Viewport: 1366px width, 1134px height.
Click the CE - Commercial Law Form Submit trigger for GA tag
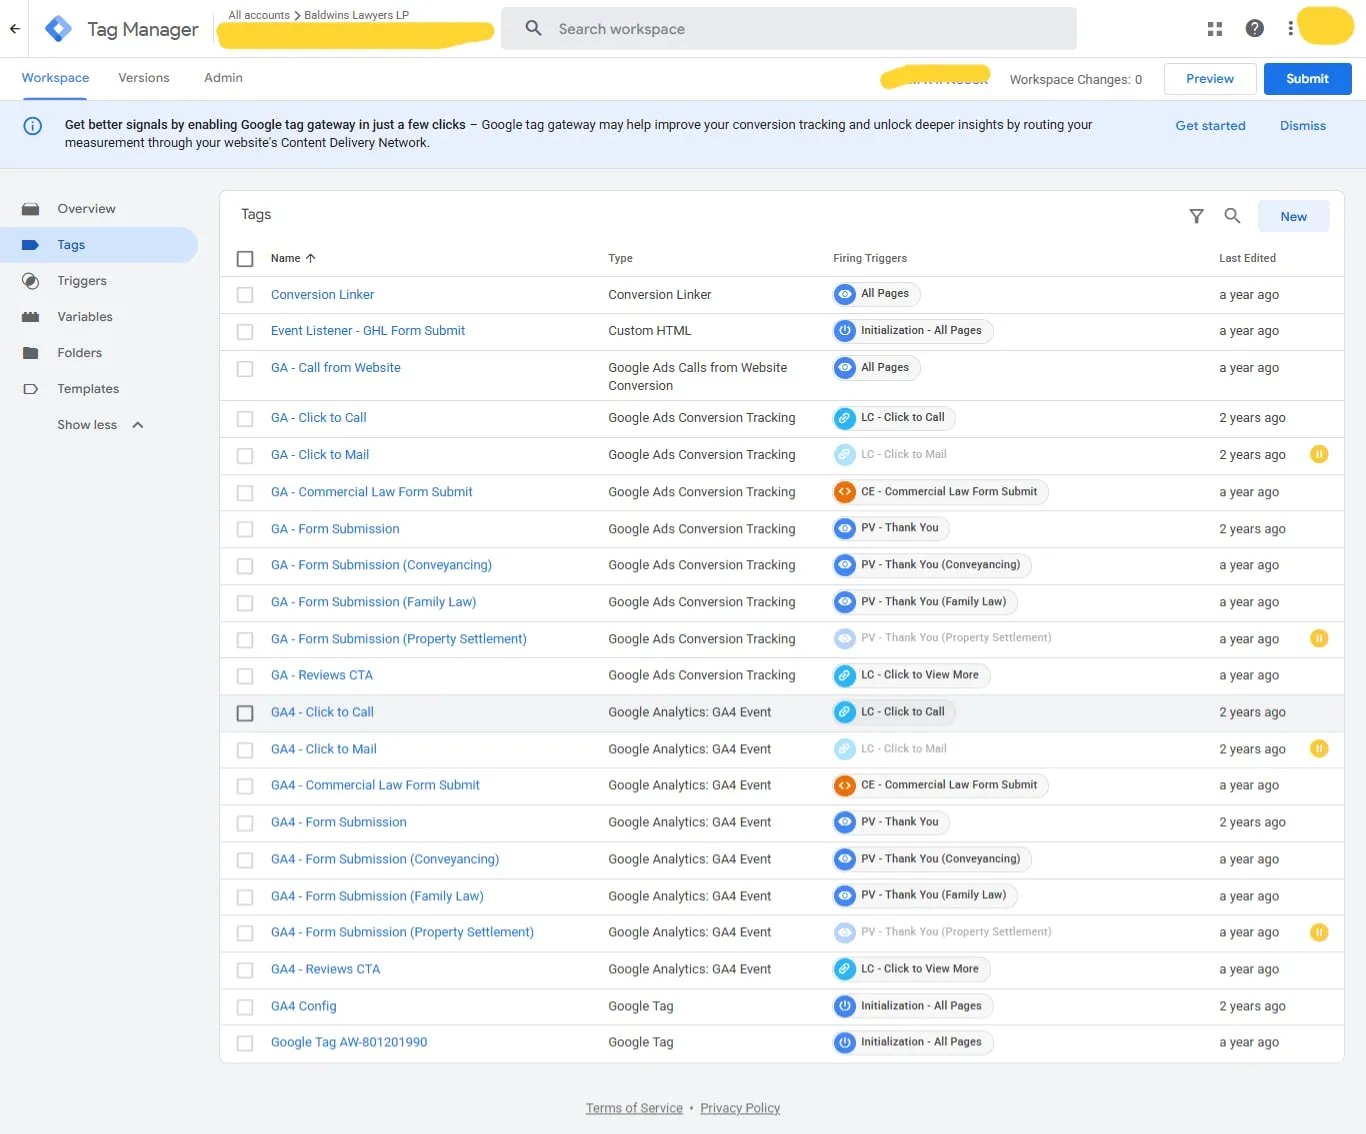940,492
